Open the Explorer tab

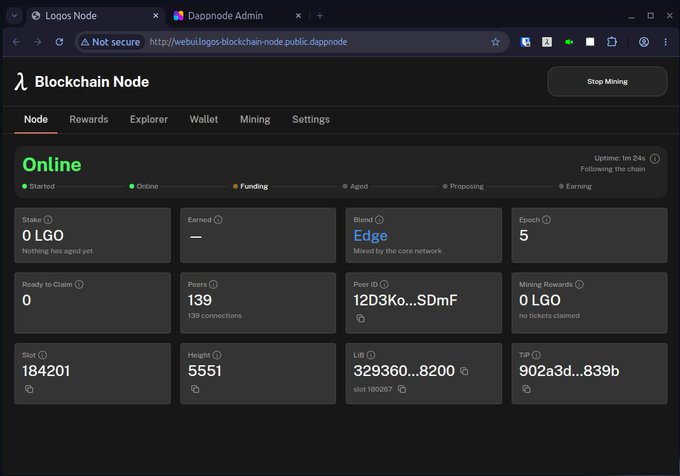coord(149,119)
